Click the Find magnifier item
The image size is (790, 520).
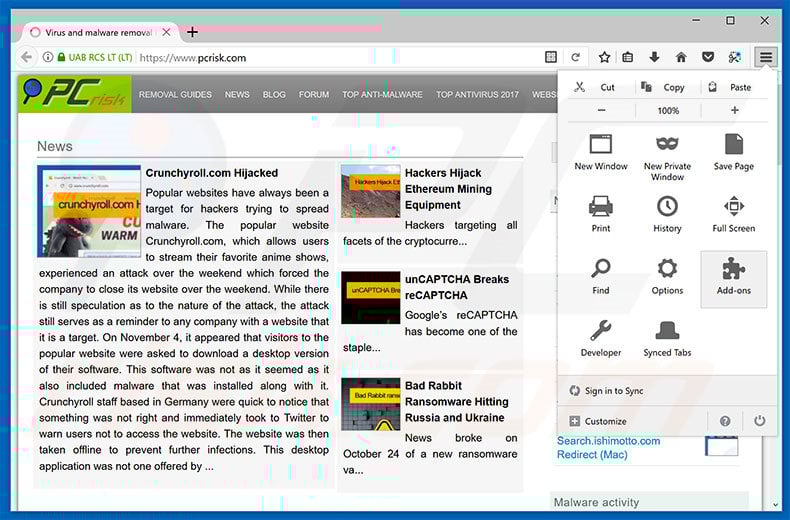click(601, 277)
